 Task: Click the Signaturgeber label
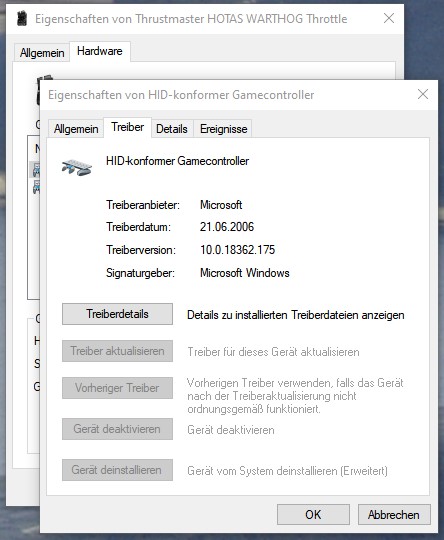tap(140, 273)
